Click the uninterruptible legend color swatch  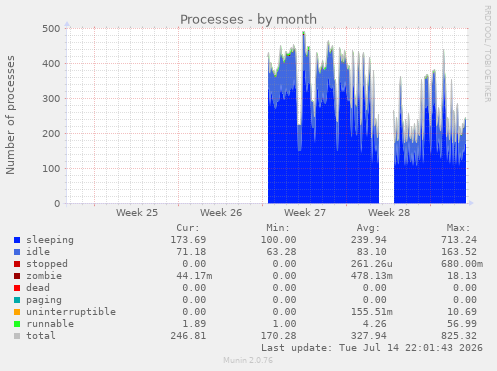click(x=17, y=312)
